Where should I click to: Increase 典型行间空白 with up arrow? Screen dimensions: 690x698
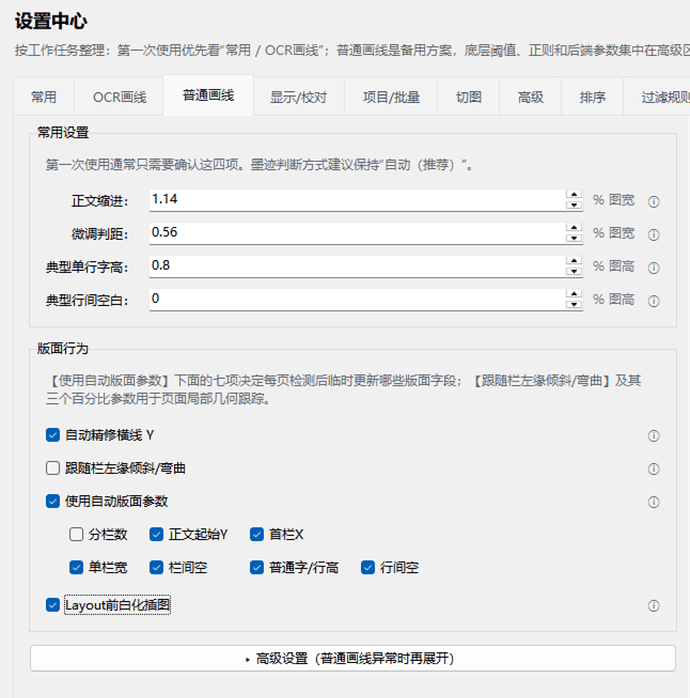tap(574, 294)
